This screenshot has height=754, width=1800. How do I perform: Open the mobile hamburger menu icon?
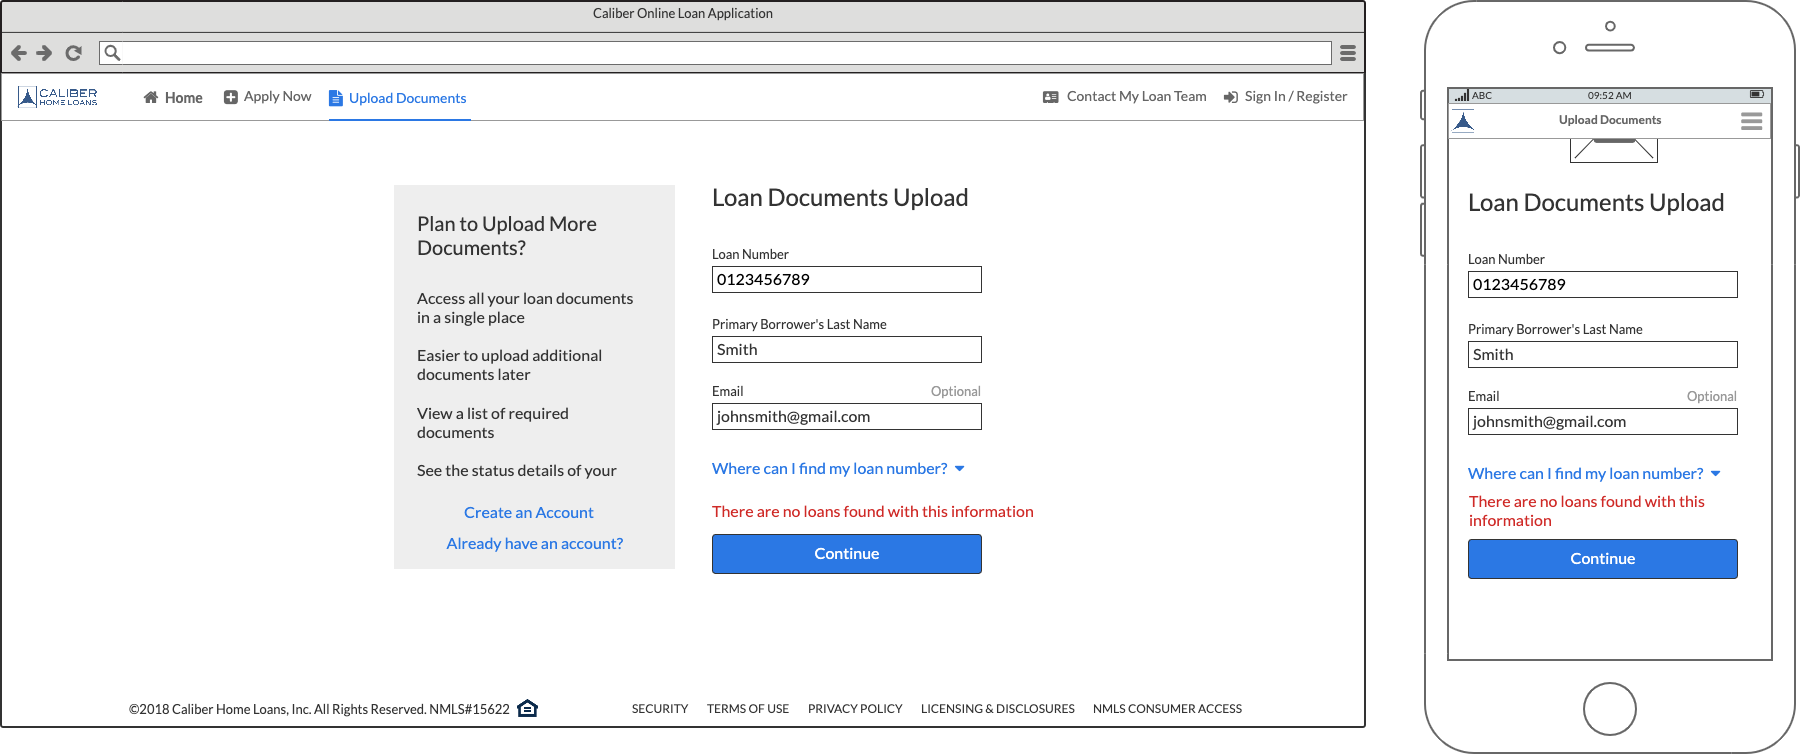pos(1751,121)
